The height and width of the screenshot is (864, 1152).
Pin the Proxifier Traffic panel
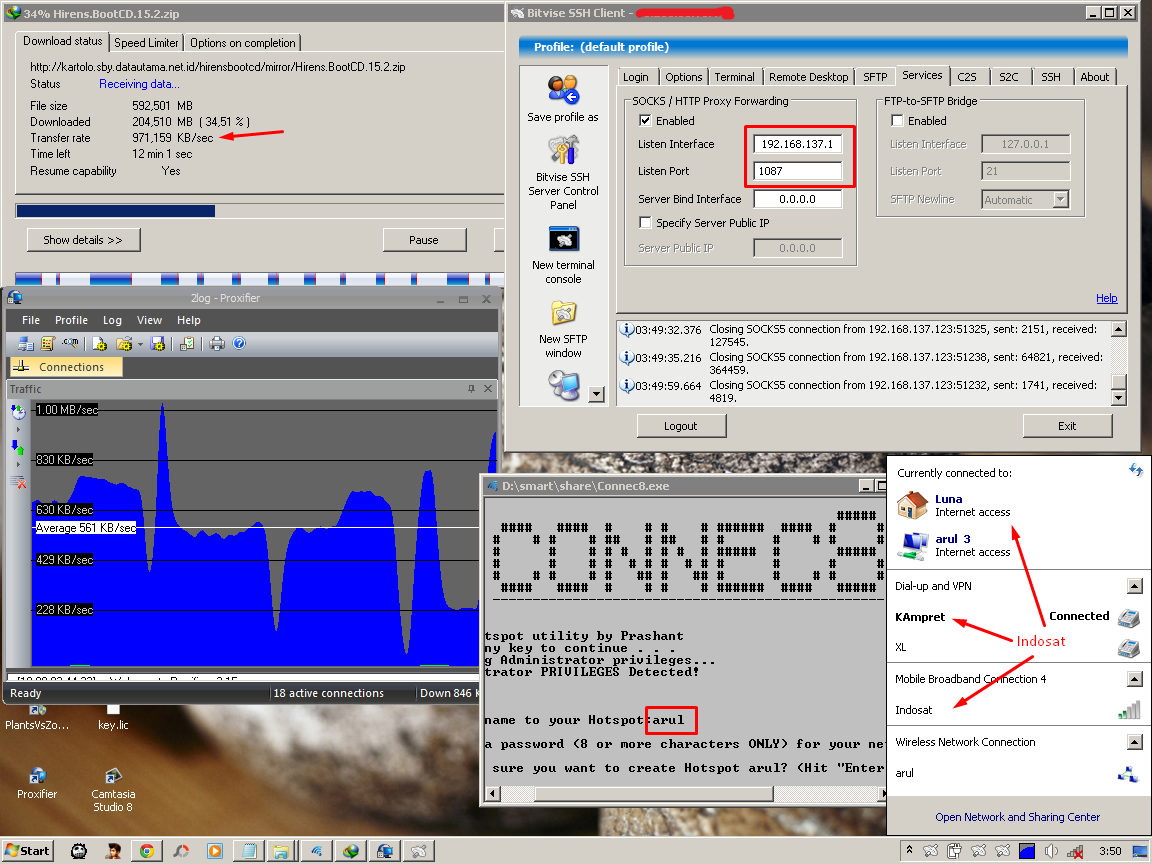[x=471, y=389]
